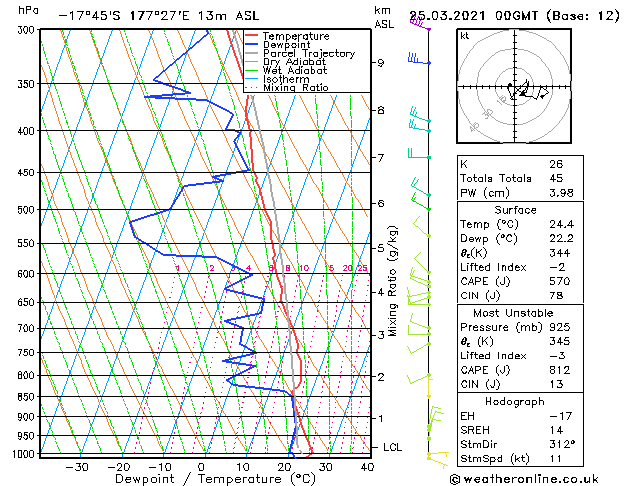Image resolution: width=629 pixels, height=486 pixels.
Task: Click surface Dewp value 22.2
Action: (562, 239)
